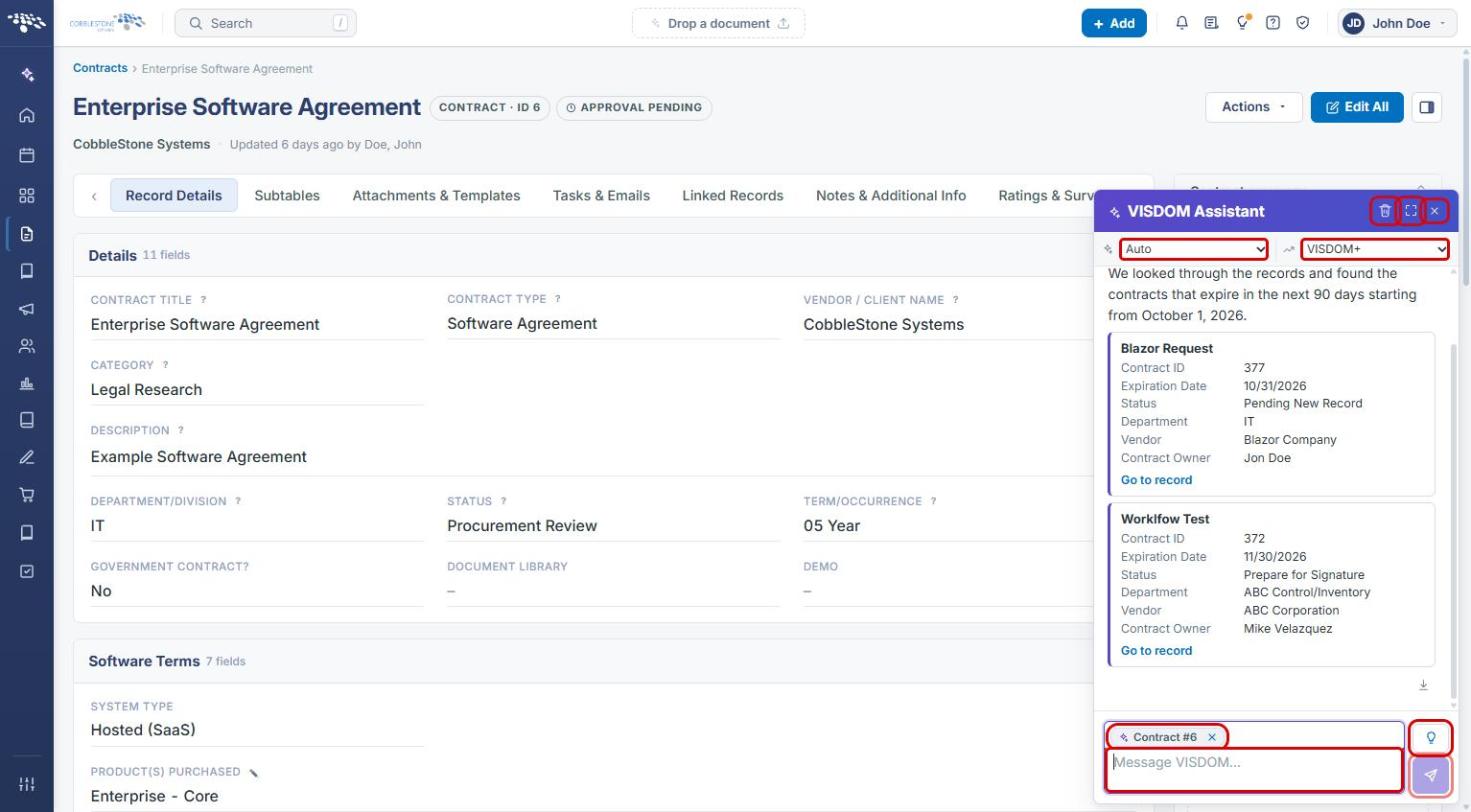Open the VISDOM+ model dropdown
The image size is (1471, 812).
pos(1375,249)
